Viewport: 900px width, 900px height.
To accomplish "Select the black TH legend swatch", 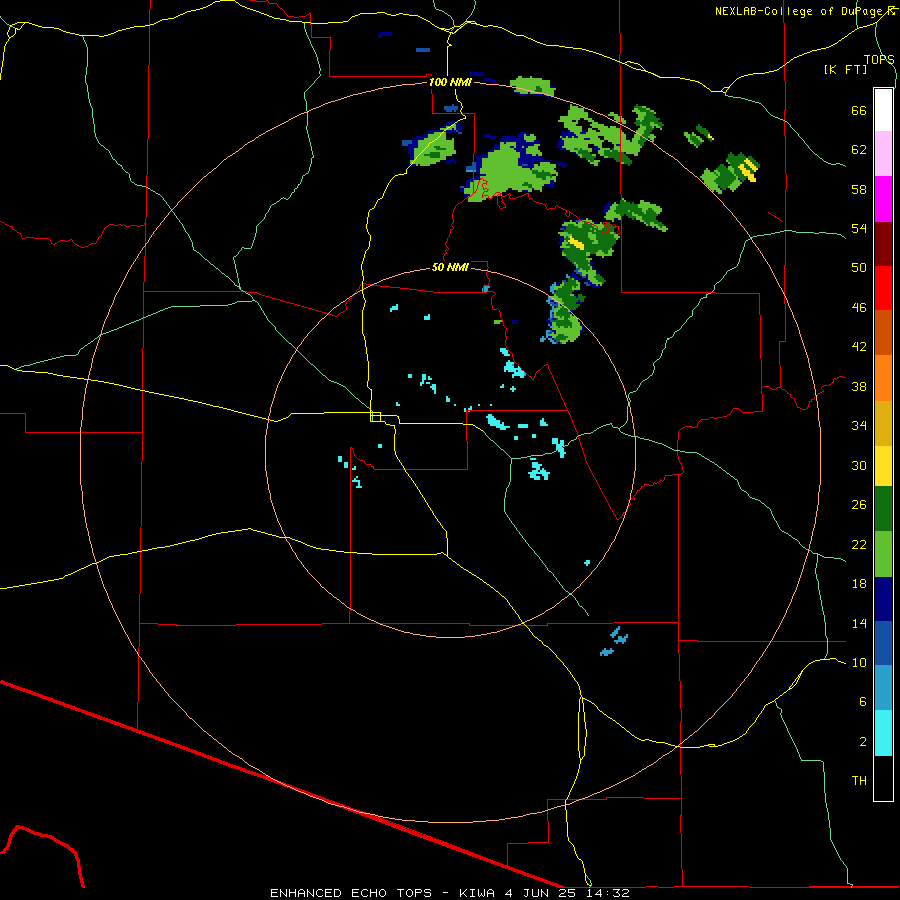I will coord(883,778).
